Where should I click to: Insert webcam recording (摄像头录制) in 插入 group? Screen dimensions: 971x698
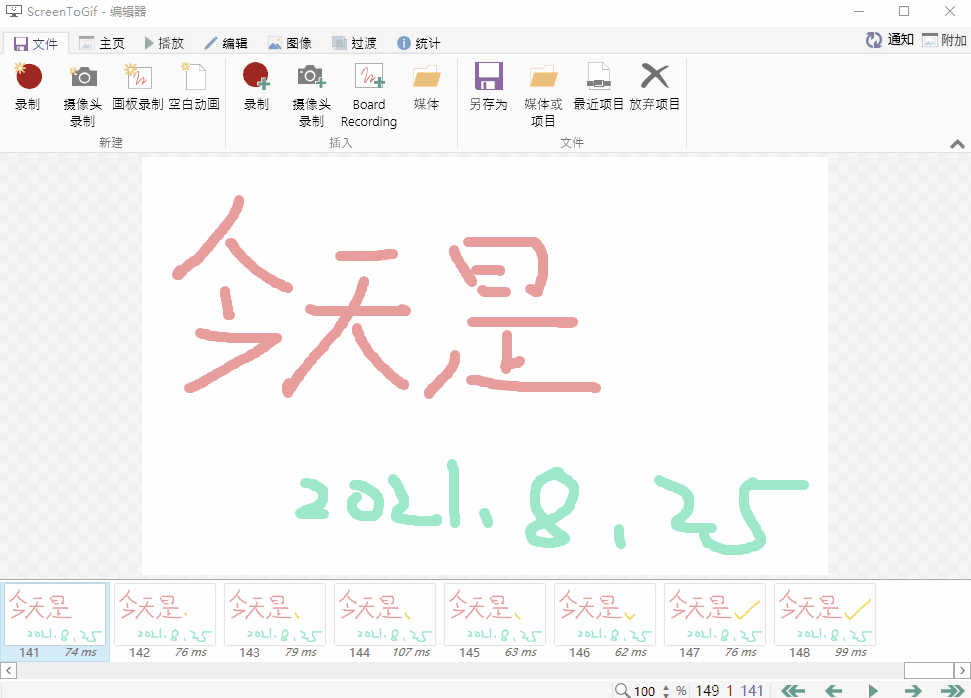click(311, 95)
